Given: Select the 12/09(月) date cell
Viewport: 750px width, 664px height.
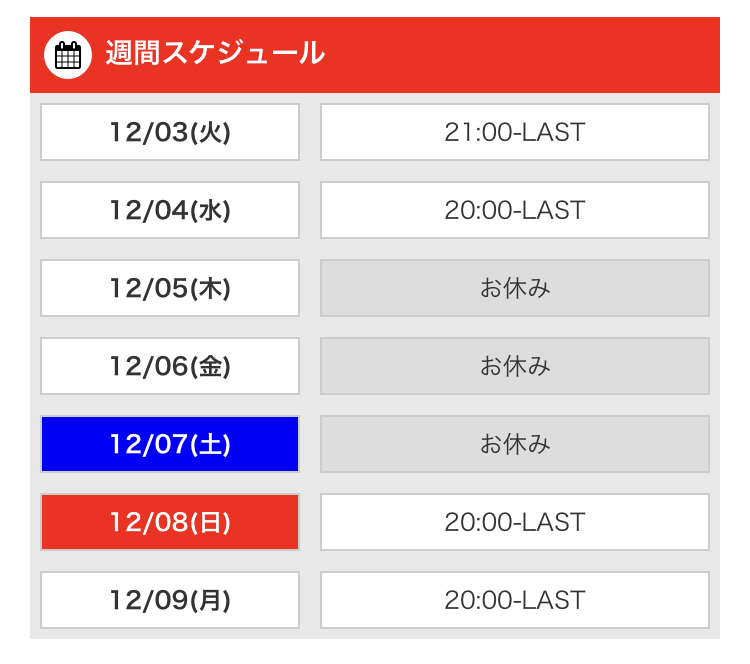Looking at the screenshot, I should click(170, 600).
